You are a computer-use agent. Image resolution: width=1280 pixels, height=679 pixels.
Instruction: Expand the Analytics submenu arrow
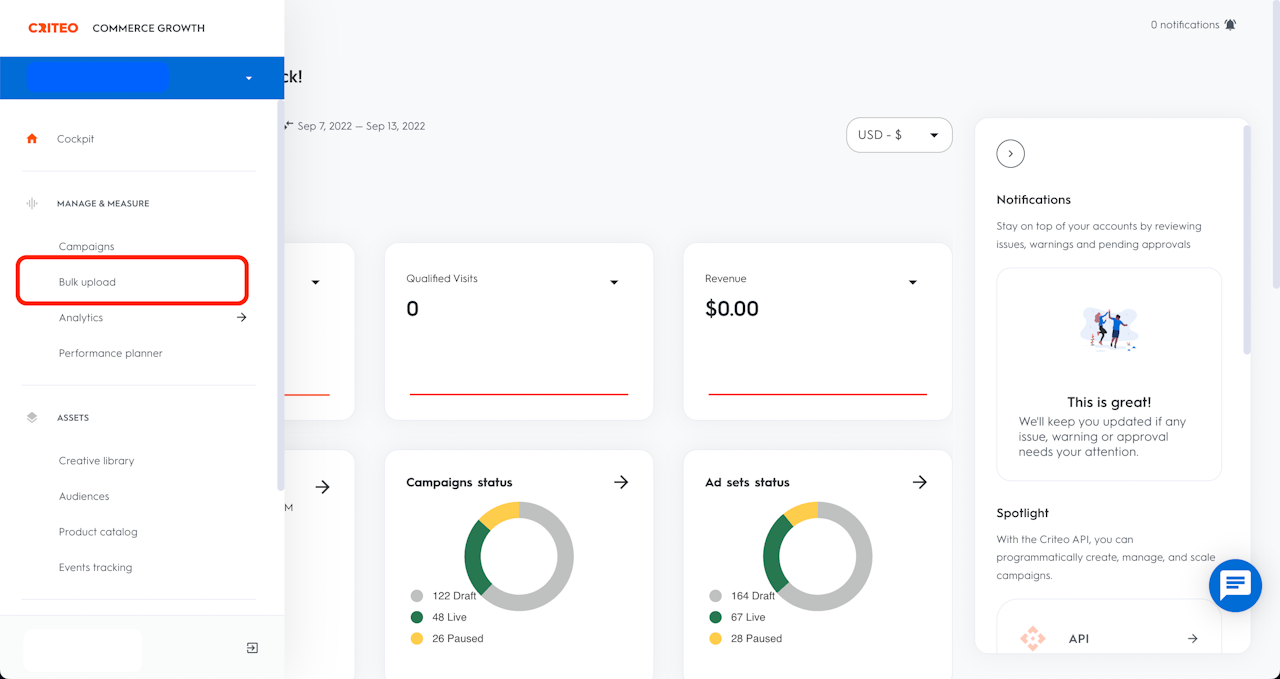(x=241, y=318)
